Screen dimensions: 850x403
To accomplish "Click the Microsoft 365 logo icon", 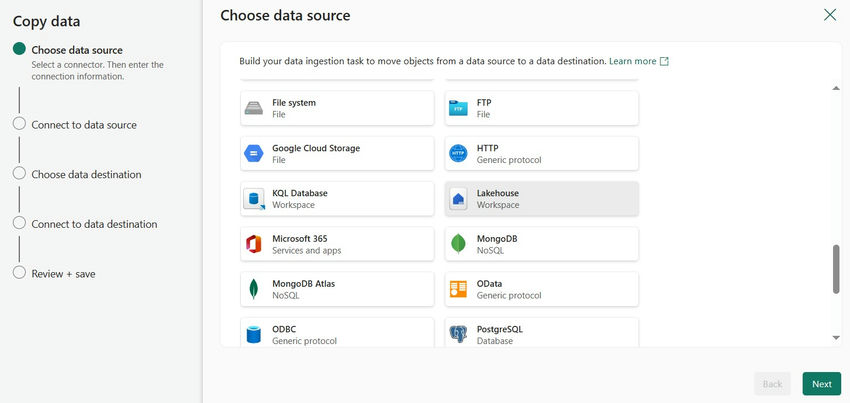I will pos(254,244).
